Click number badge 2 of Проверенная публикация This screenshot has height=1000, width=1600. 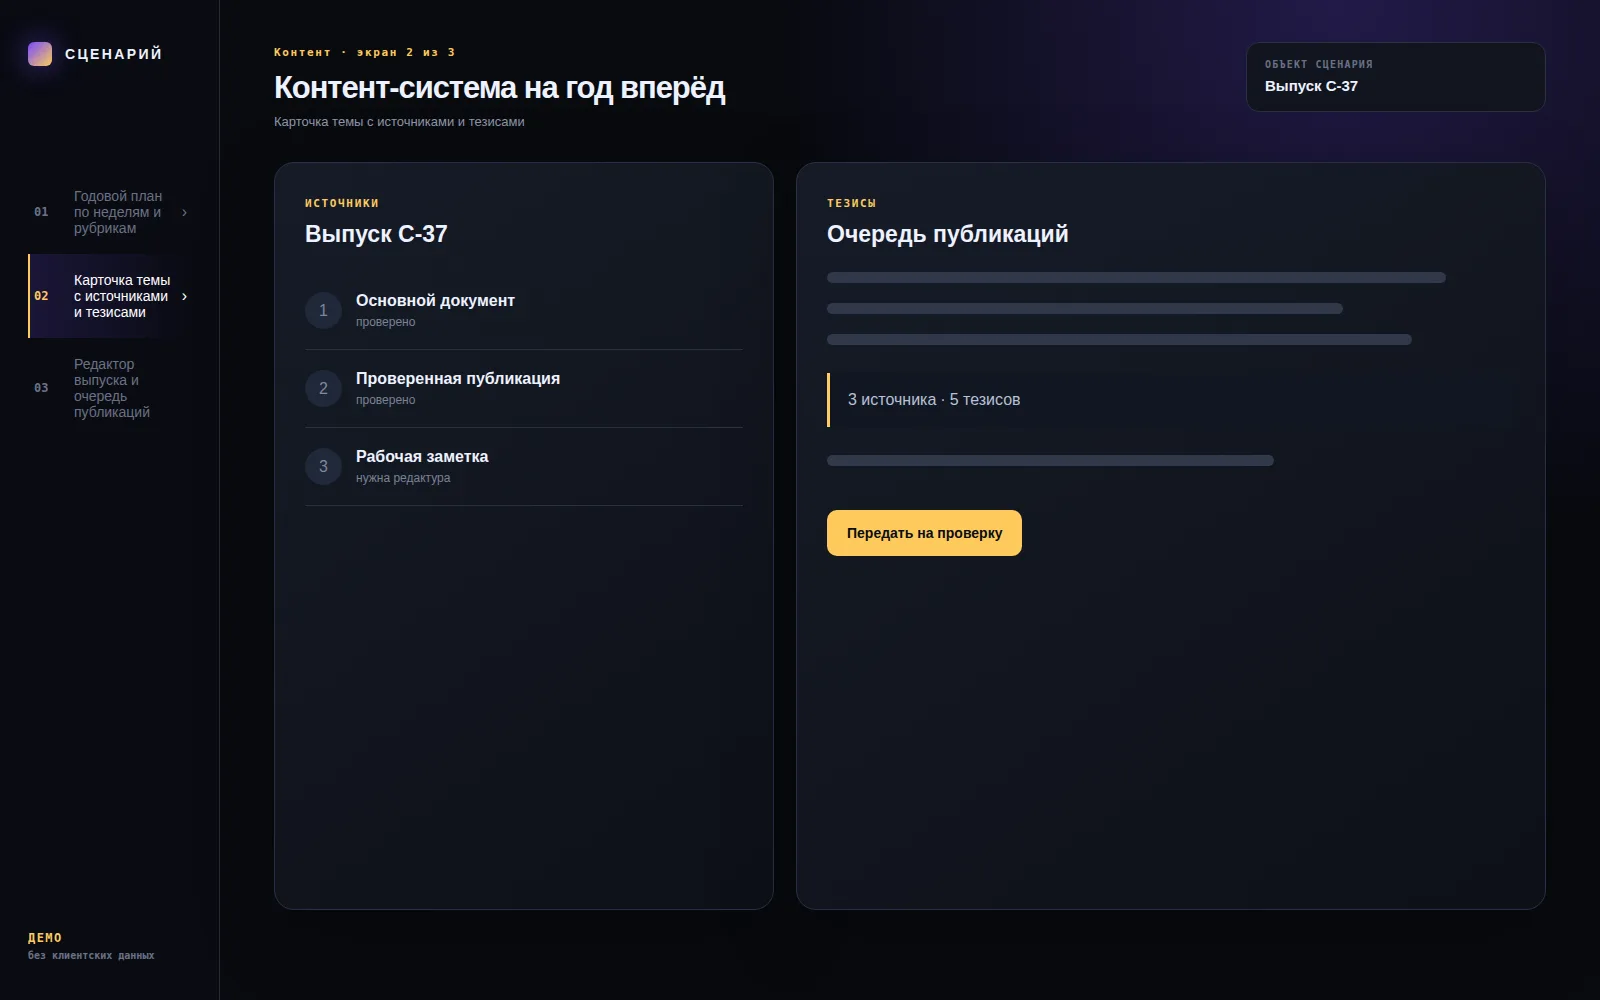click(323, 389)
